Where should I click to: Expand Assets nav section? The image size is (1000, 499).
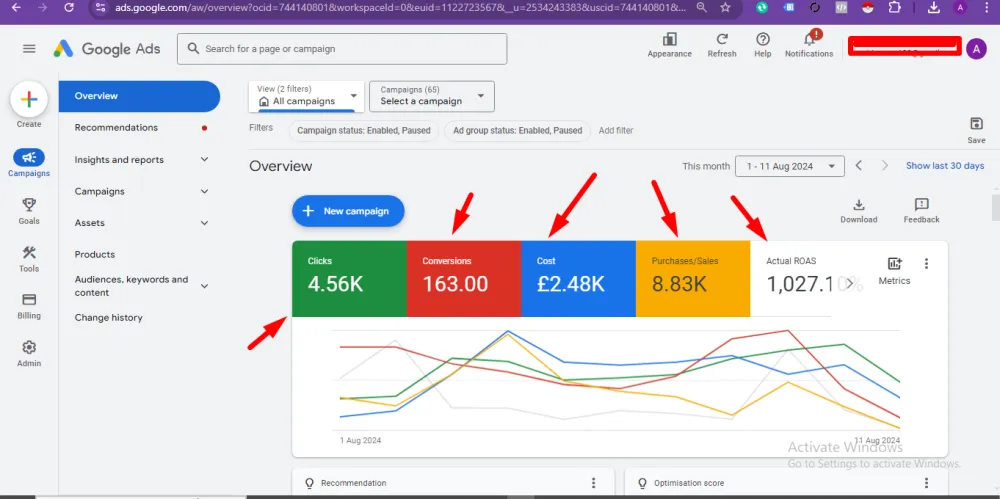(x=204, y=223)
